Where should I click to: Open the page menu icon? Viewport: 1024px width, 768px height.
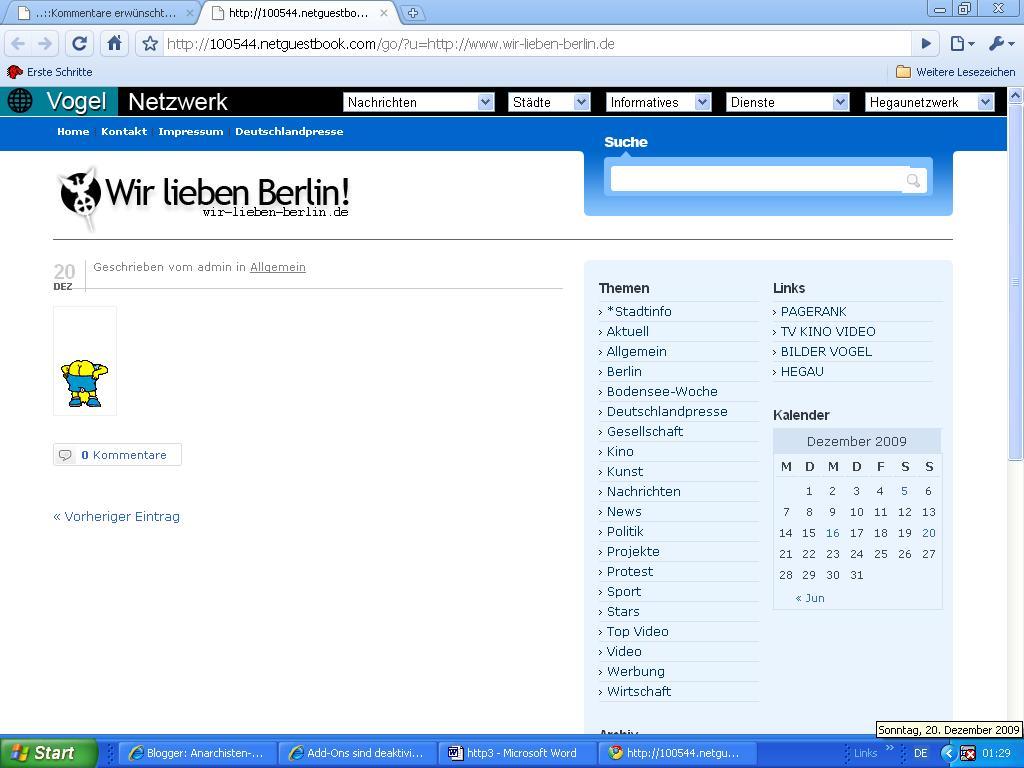(x=961, y=43)
